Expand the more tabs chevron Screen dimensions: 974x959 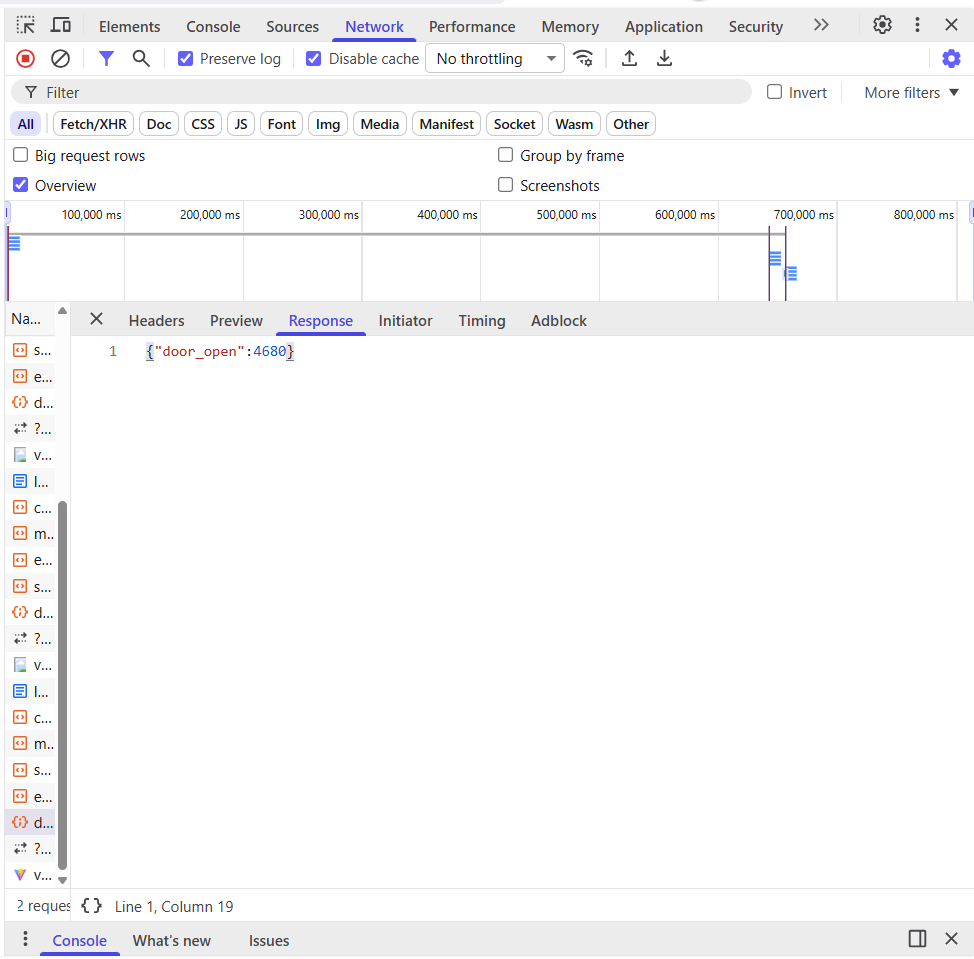click(821, 26)
